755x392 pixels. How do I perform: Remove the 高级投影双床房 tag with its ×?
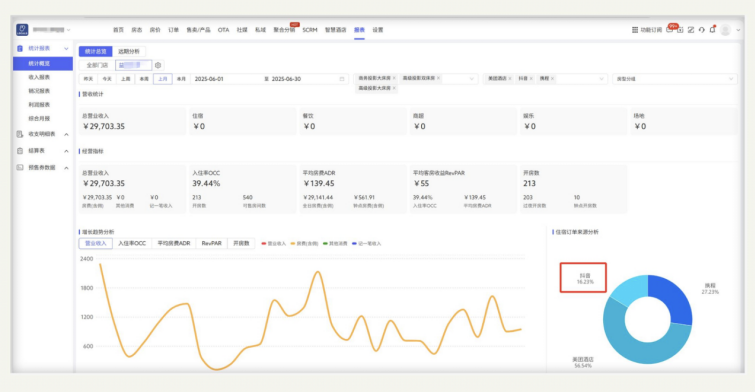438,78
